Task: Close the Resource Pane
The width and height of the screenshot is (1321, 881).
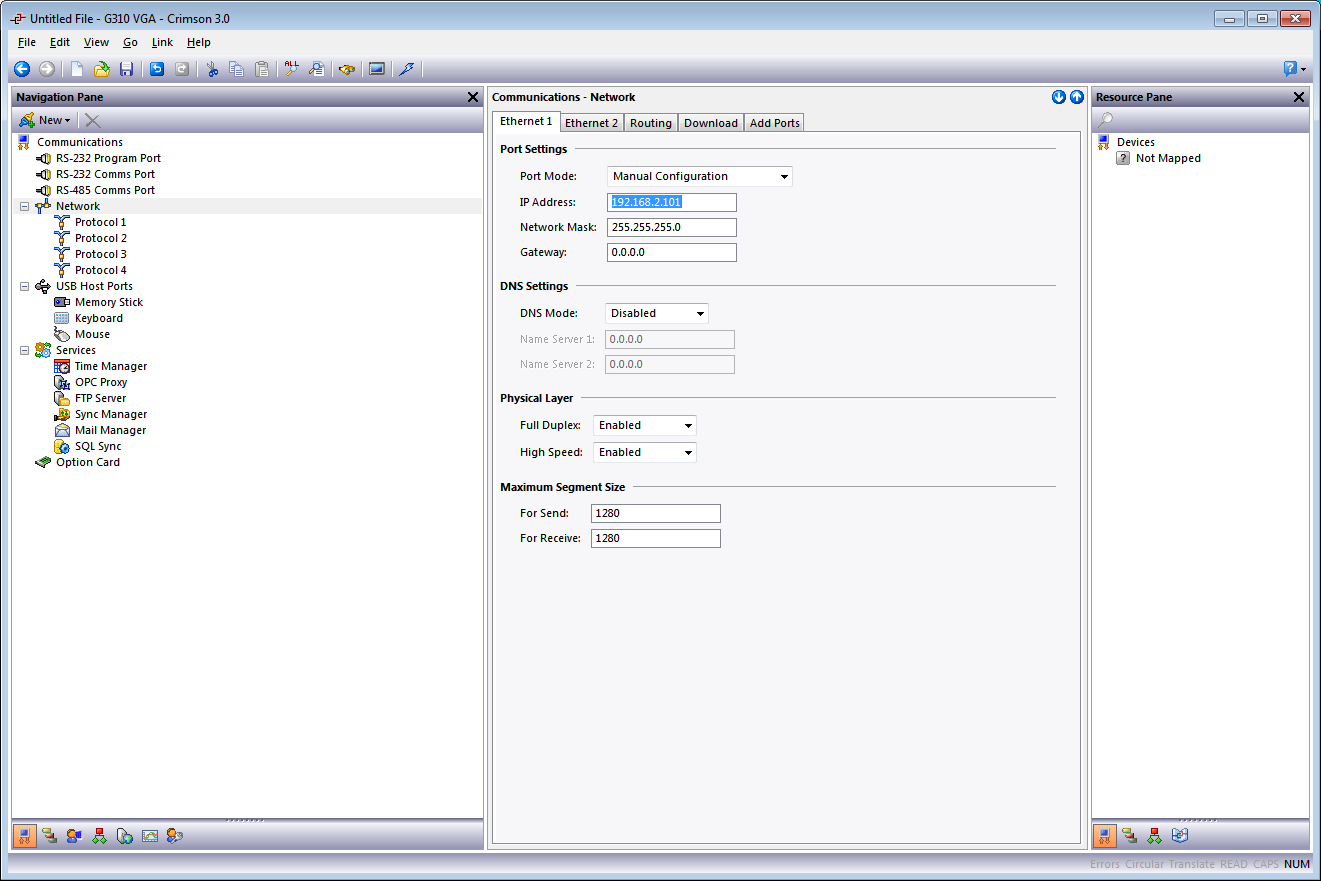Action: pos(1299,97)
